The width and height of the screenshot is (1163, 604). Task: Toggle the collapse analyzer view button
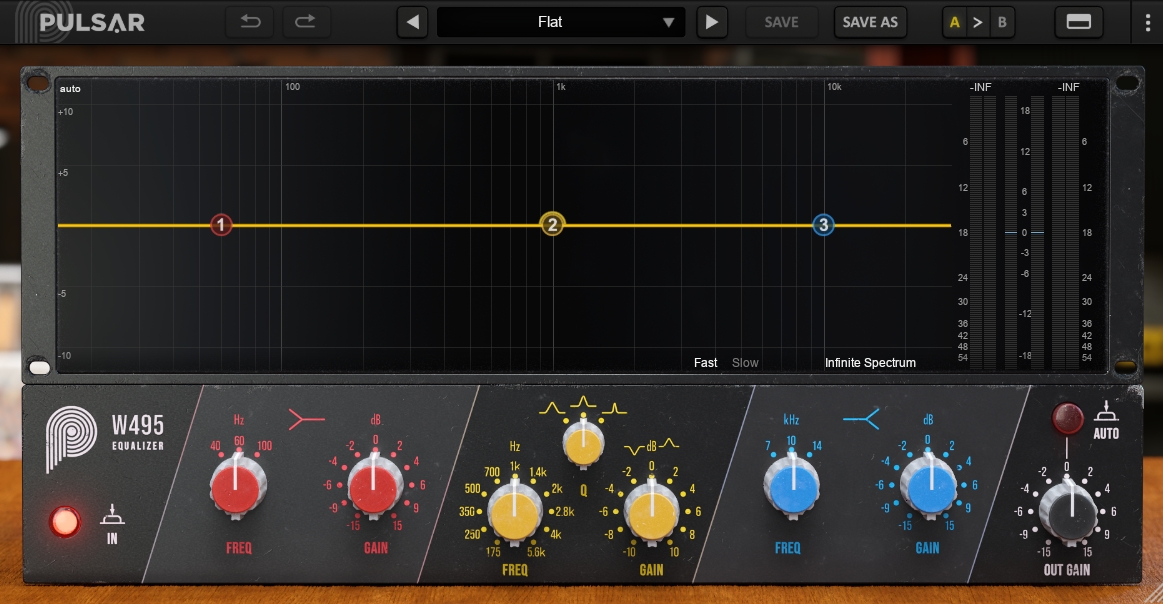[1078, 22]
